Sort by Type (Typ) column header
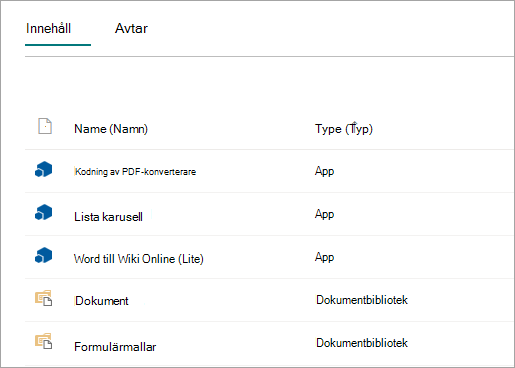The height and width of the screenshot is (368, 515). (344, 129)
